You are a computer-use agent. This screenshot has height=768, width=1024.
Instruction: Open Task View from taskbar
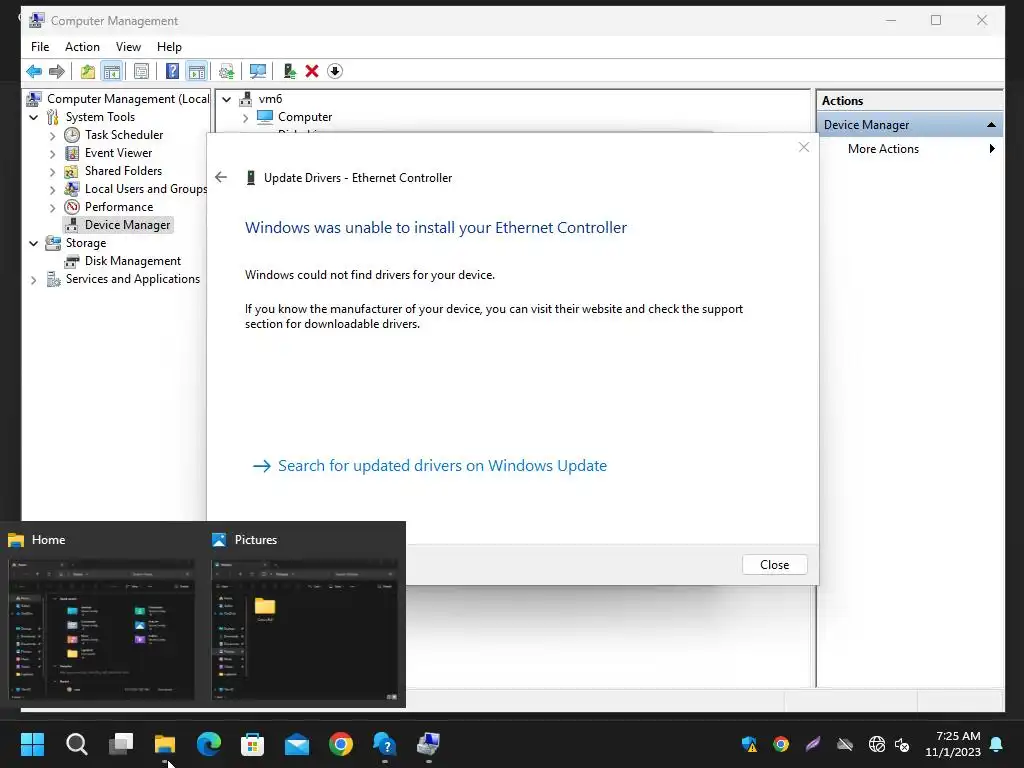121,744
